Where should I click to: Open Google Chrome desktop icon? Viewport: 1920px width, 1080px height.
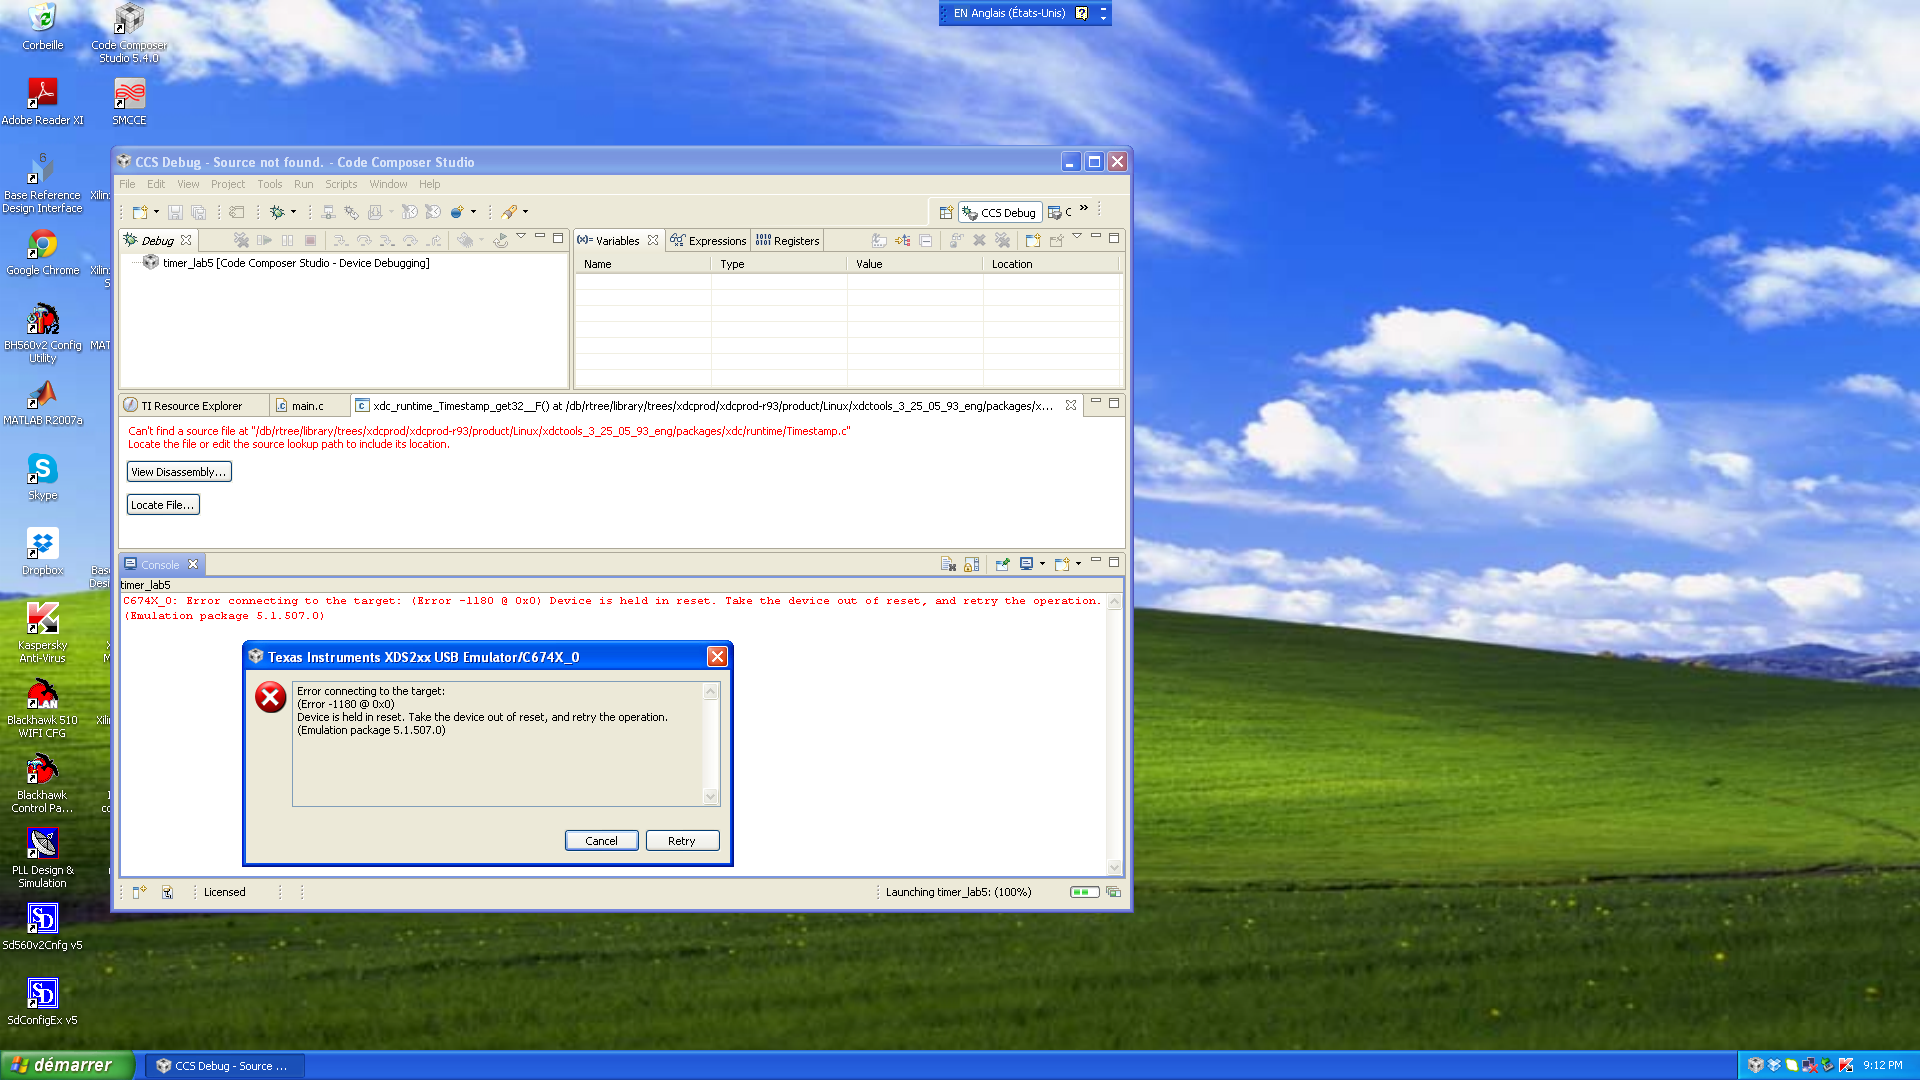click(43, 253)
